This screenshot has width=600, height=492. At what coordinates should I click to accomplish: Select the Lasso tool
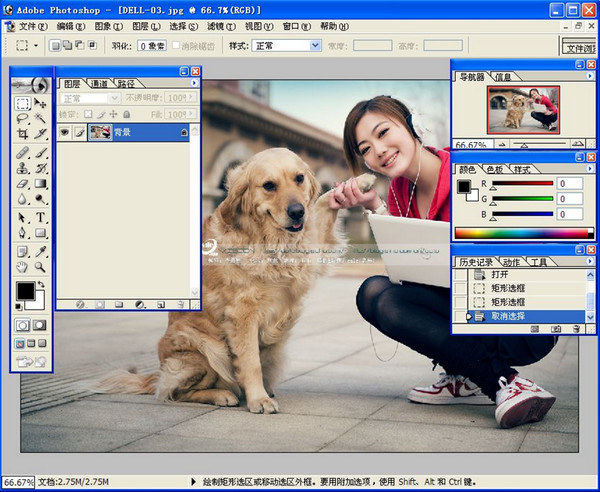tap(22, 118)
